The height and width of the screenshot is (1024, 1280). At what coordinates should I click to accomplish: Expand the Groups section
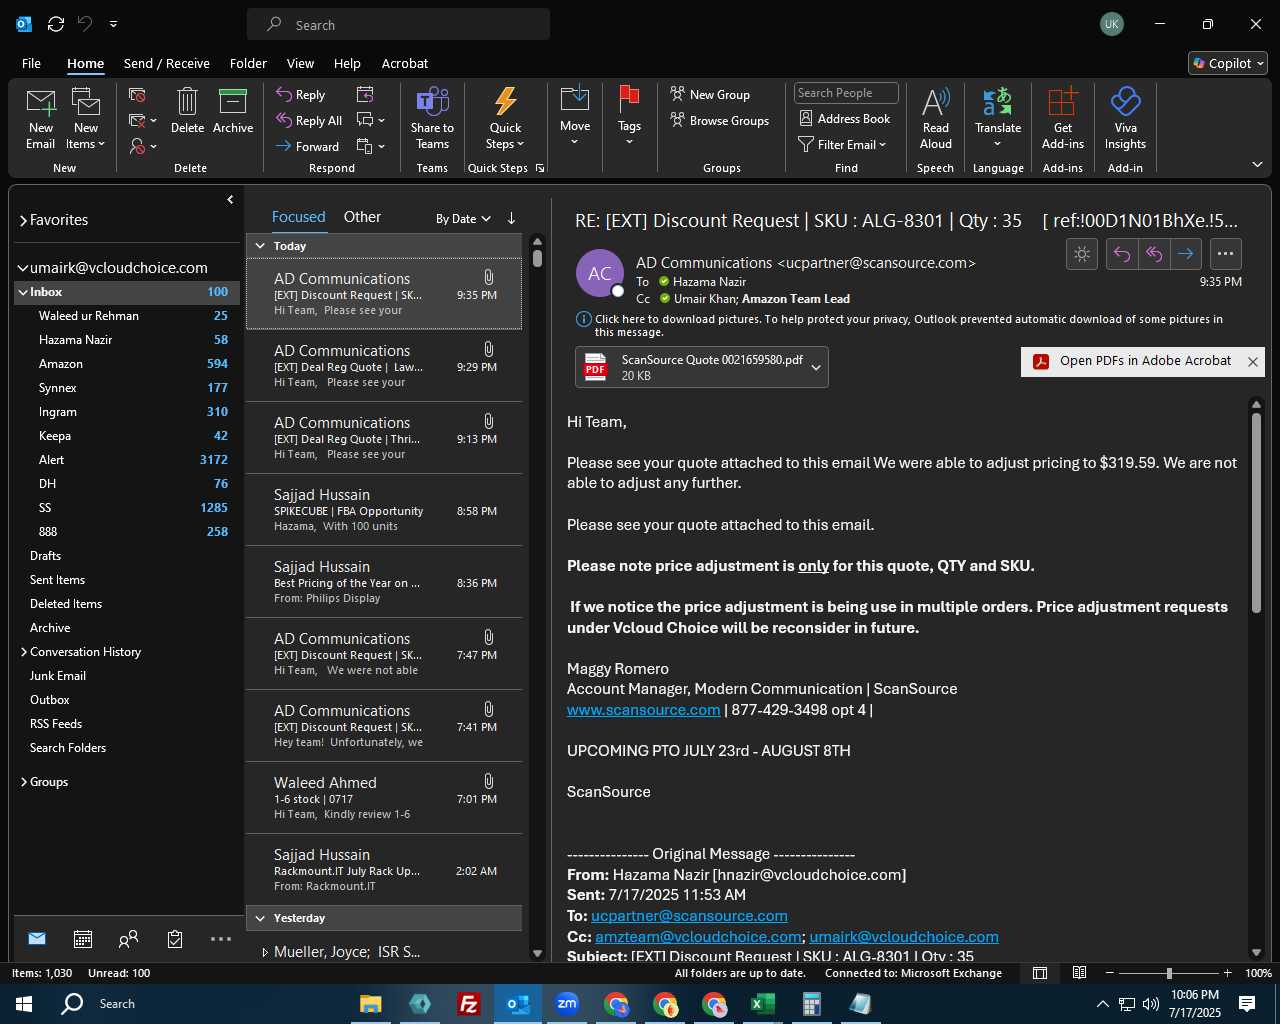24,782
